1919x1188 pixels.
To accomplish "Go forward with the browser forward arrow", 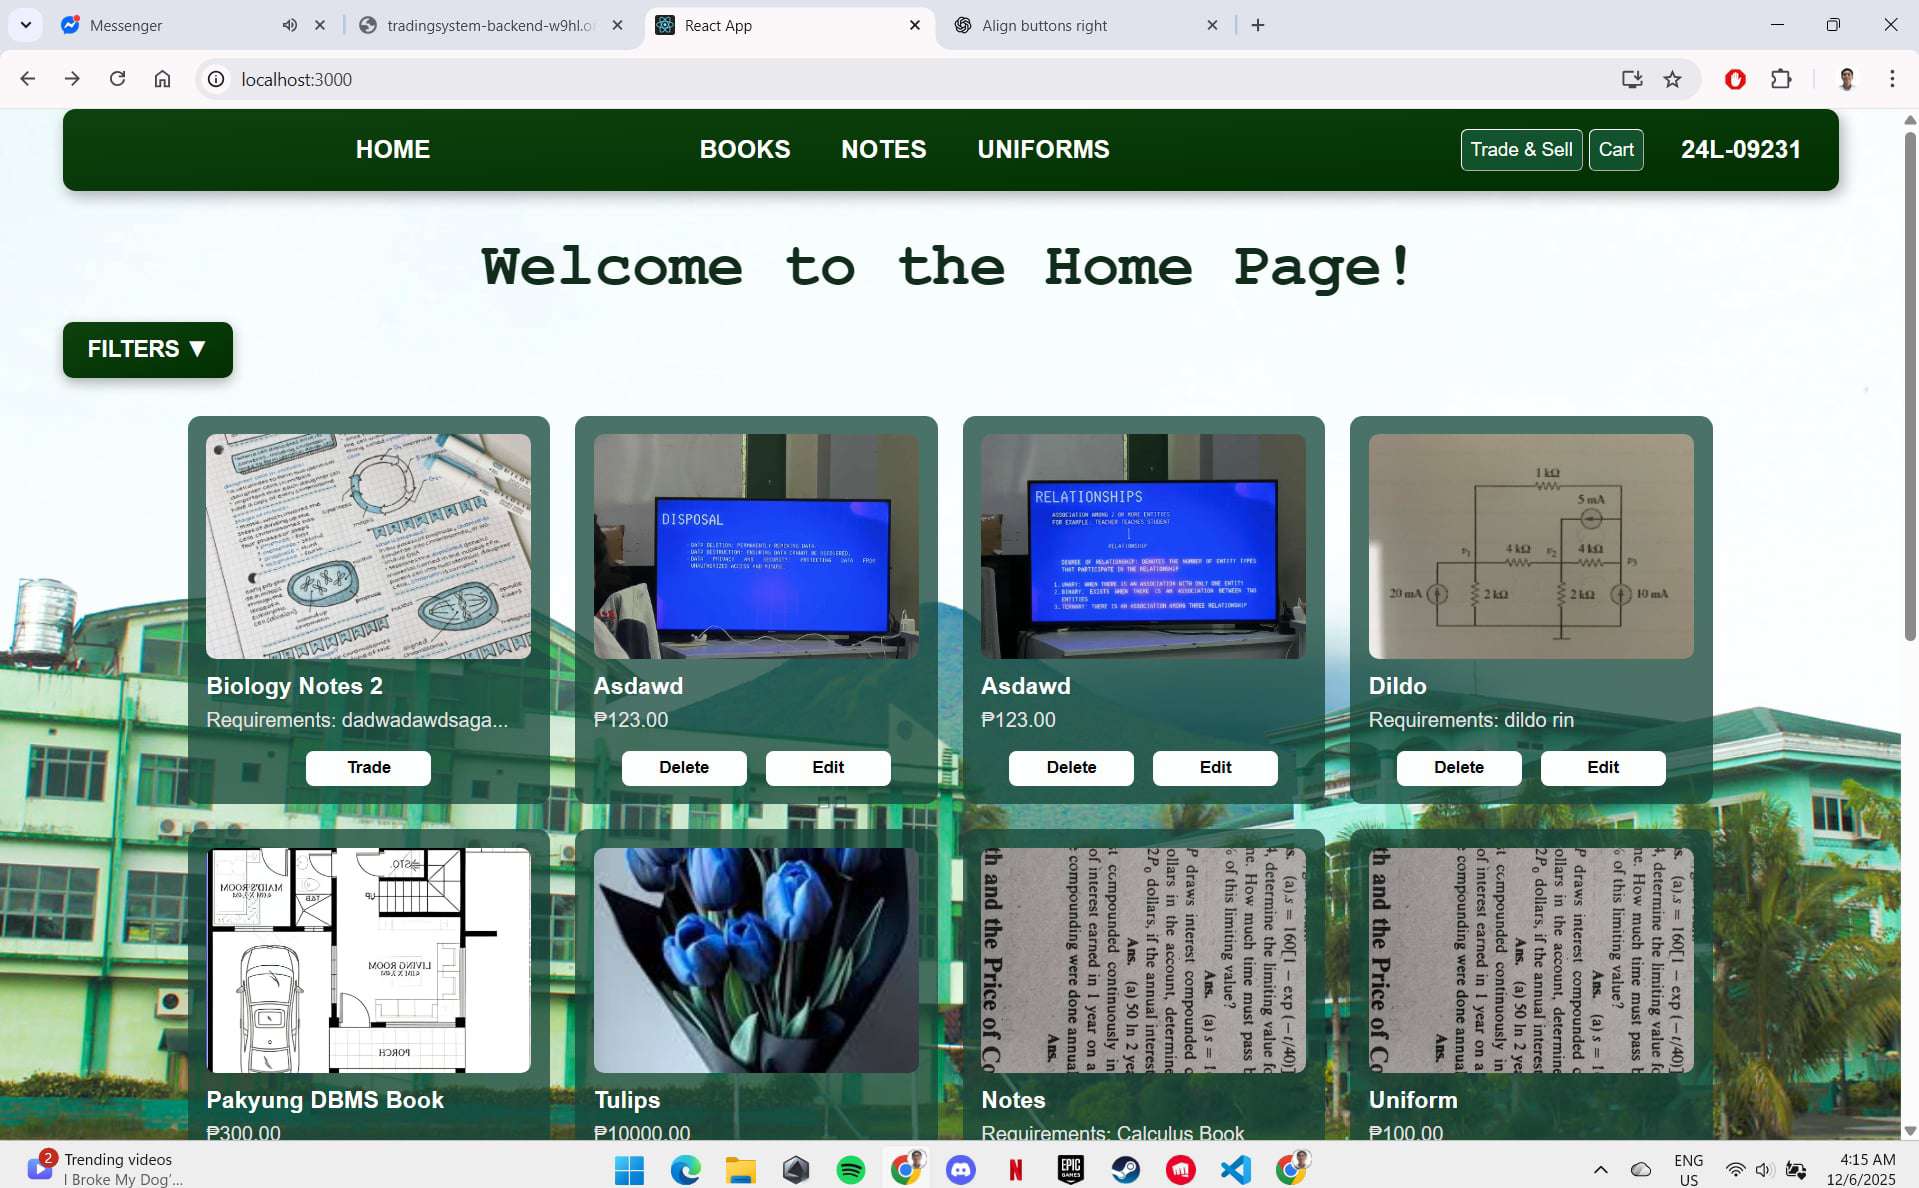I will 72,79.
